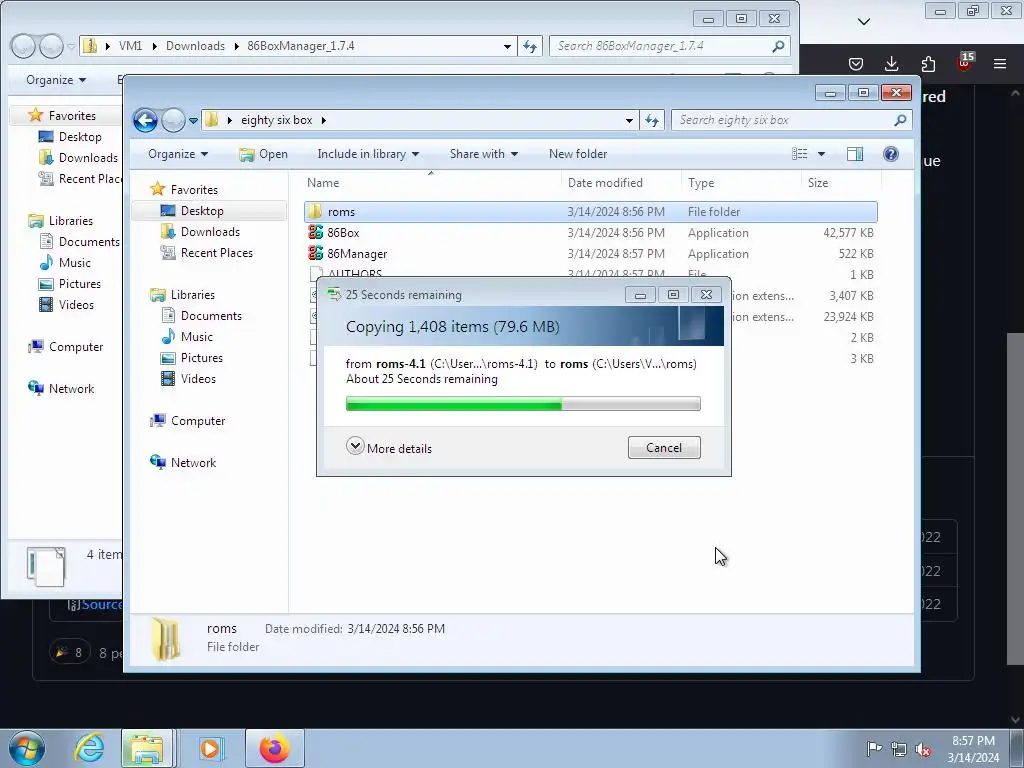Open recent pages dropdown beside navigation arrows
1024x768 pixels.
[193, 121]
